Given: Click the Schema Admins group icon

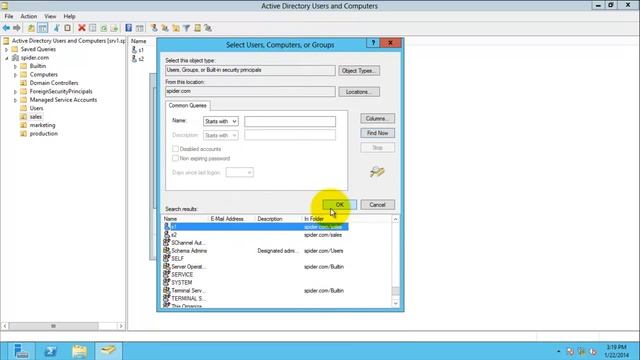Looking at the screenshot, I should [x=167, y=251].
